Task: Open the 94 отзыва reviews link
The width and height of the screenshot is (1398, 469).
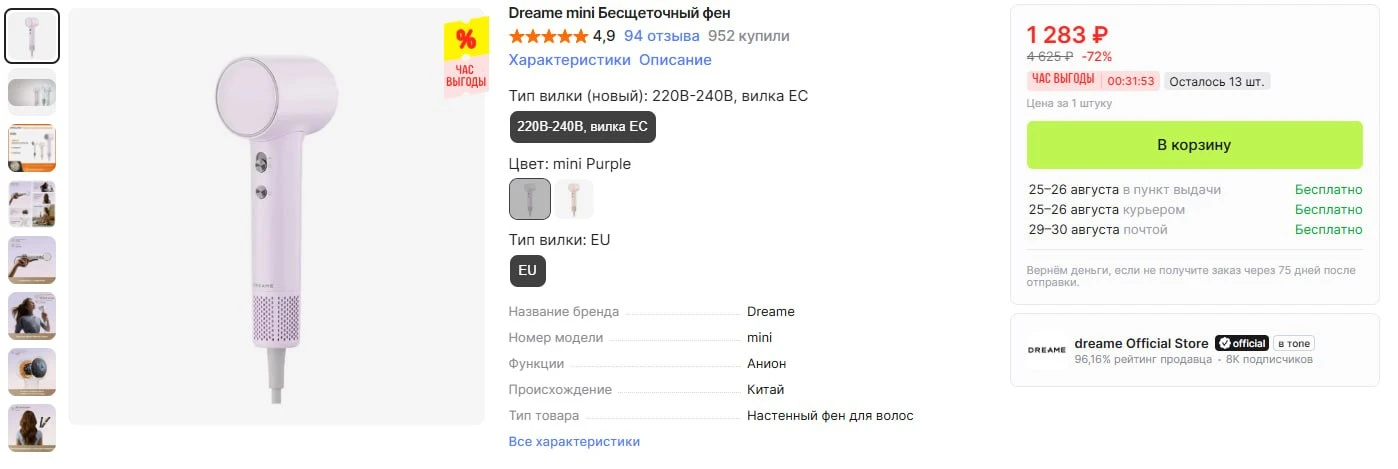Action: tap(662, 36)
